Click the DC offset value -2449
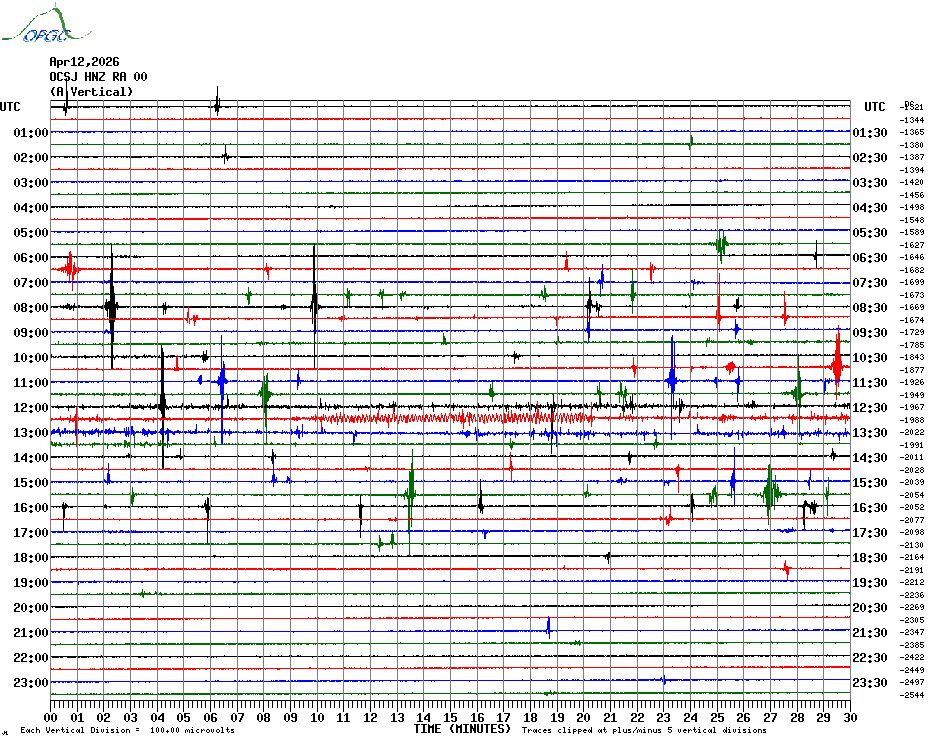Viewport: 930px width, 744px height. (x=912, y=670)
